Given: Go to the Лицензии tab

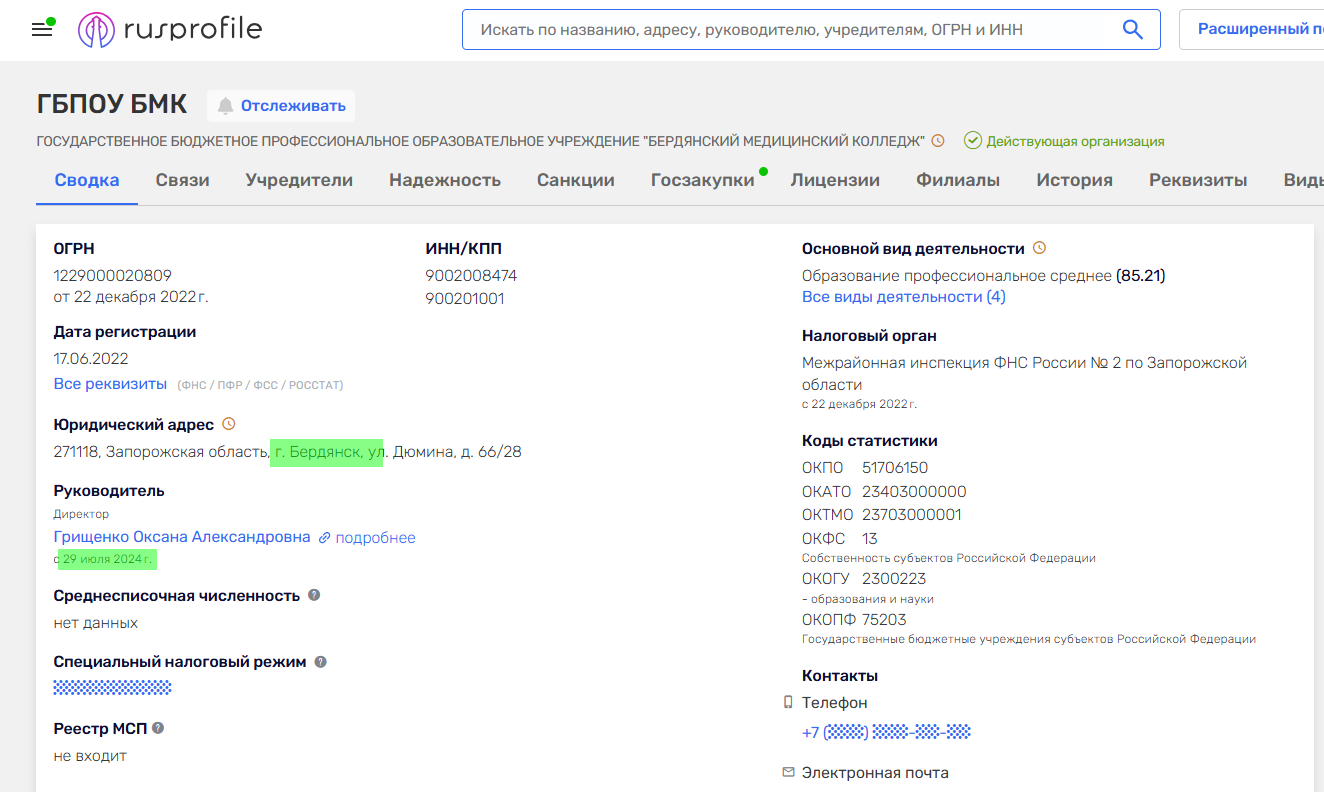Looking at the screenshot, I should tap(835, 180).
